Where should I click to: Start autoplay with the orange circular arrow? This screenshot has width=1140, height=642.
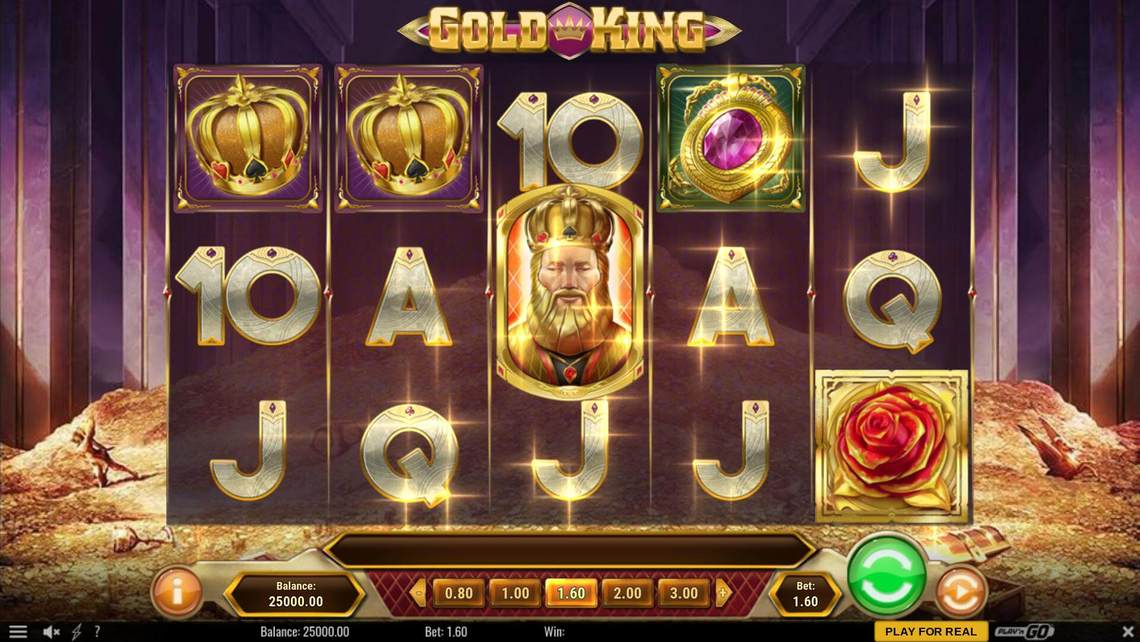click(x=960, y=593)
